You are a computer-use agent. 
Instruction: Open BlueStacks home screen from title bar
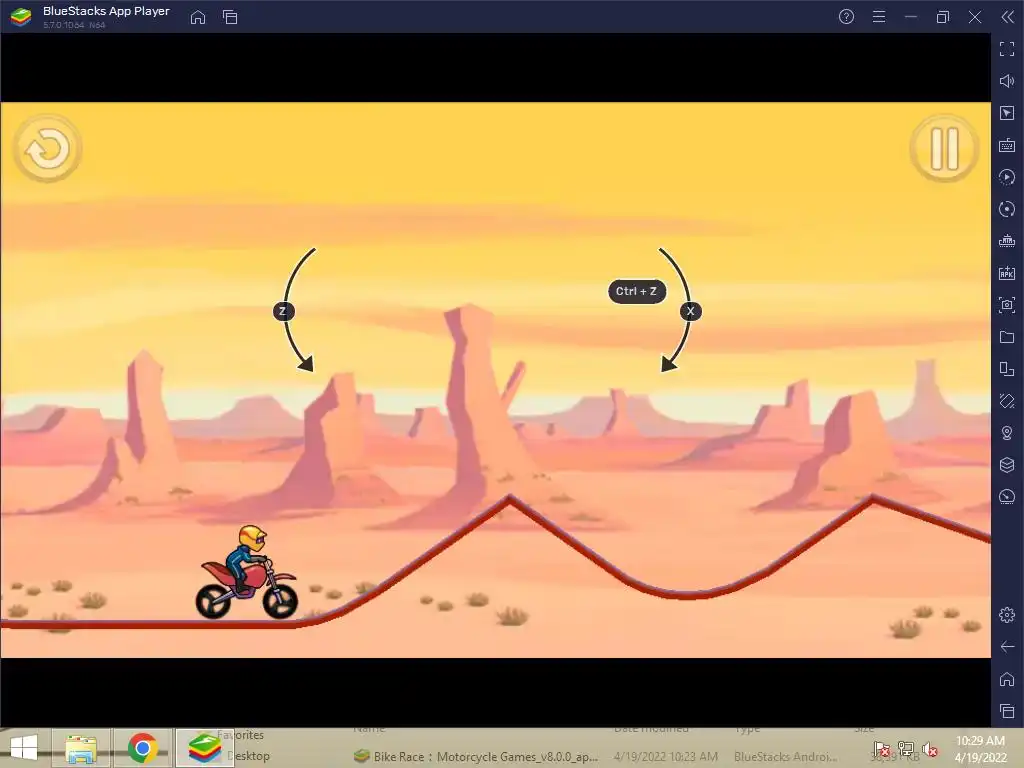click(x=198, y=17)
